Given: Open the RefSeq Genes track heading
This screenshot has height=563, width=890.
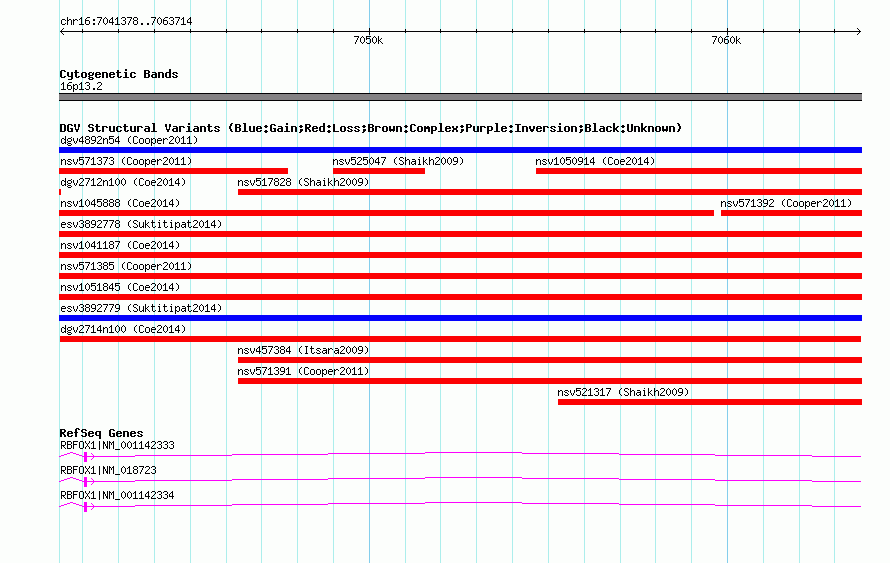Looking at the screenshot, I should pos(101,433).
